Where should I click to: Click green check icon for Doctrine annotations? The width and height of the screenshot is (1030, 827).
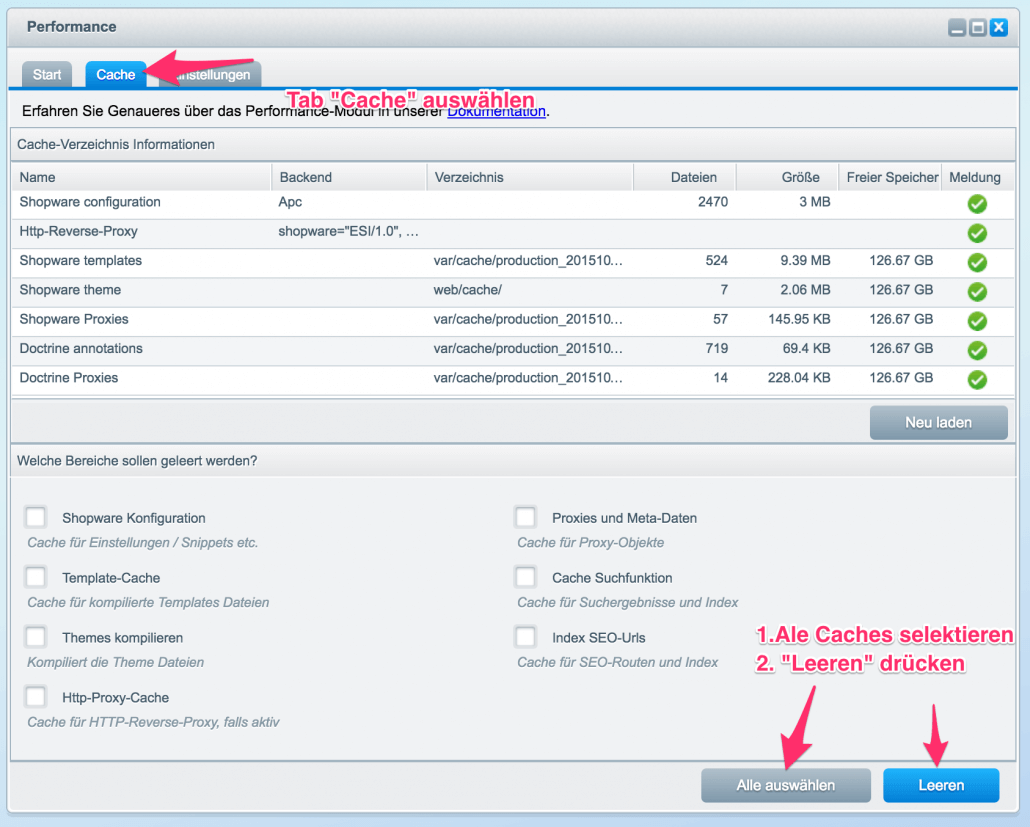pyautogui.click(x=977, y=350)
